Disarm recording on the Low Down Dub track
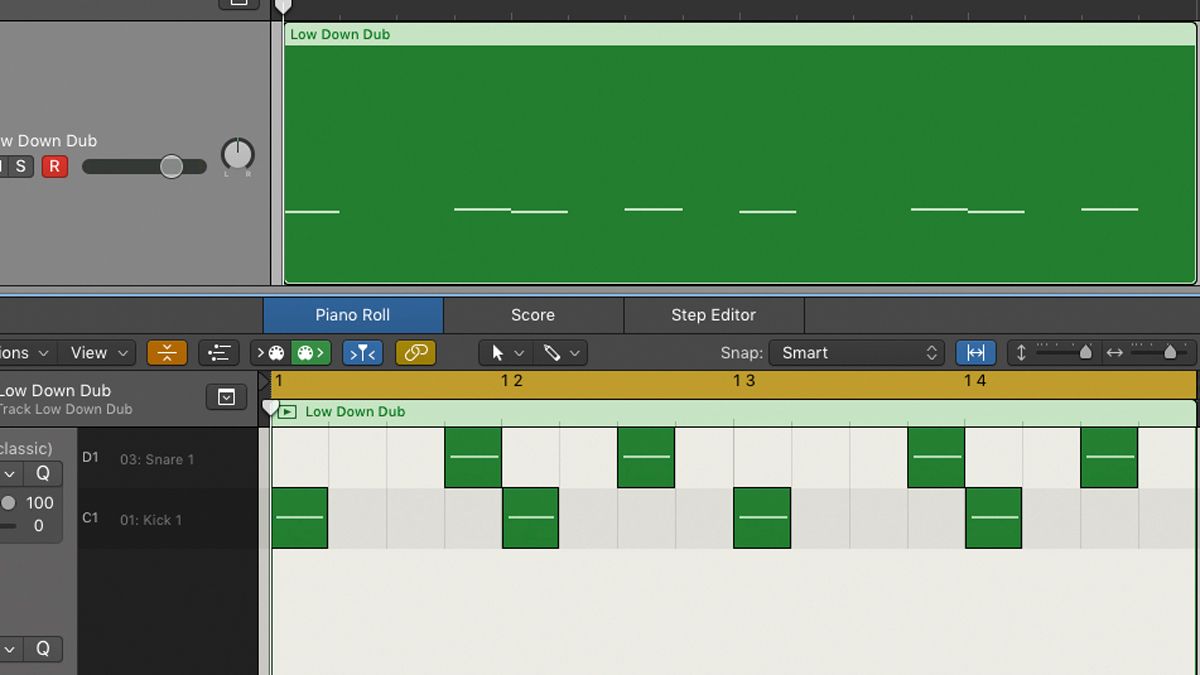Viewport: 1200px width, 675px height. [55, 166]
